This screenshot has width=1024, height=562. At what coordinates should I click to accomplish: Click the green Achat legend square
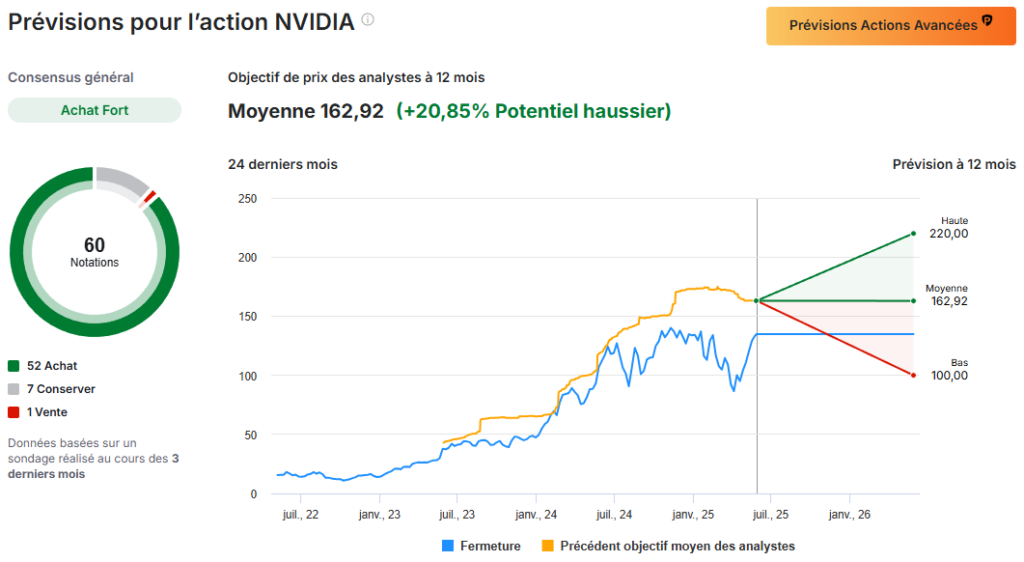click(x=13, y=366)
